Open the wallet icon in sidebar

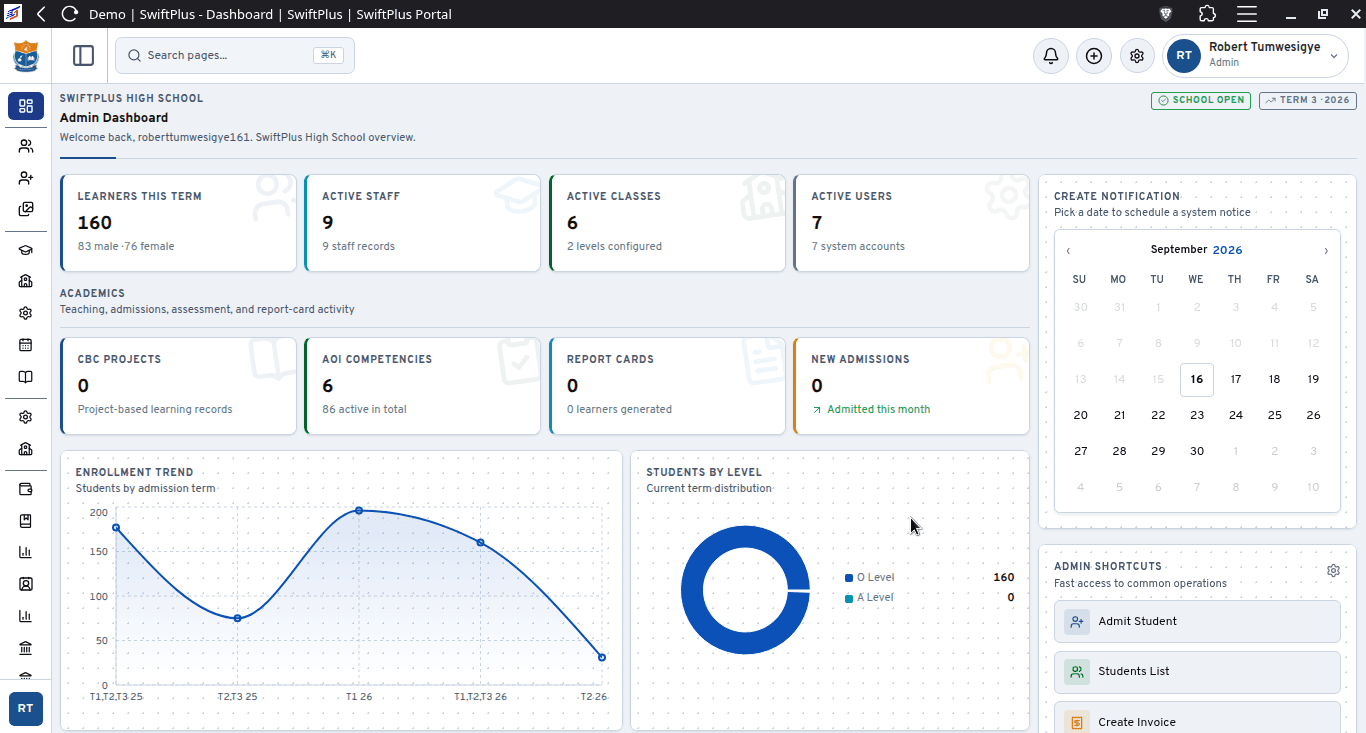(26, 489)
